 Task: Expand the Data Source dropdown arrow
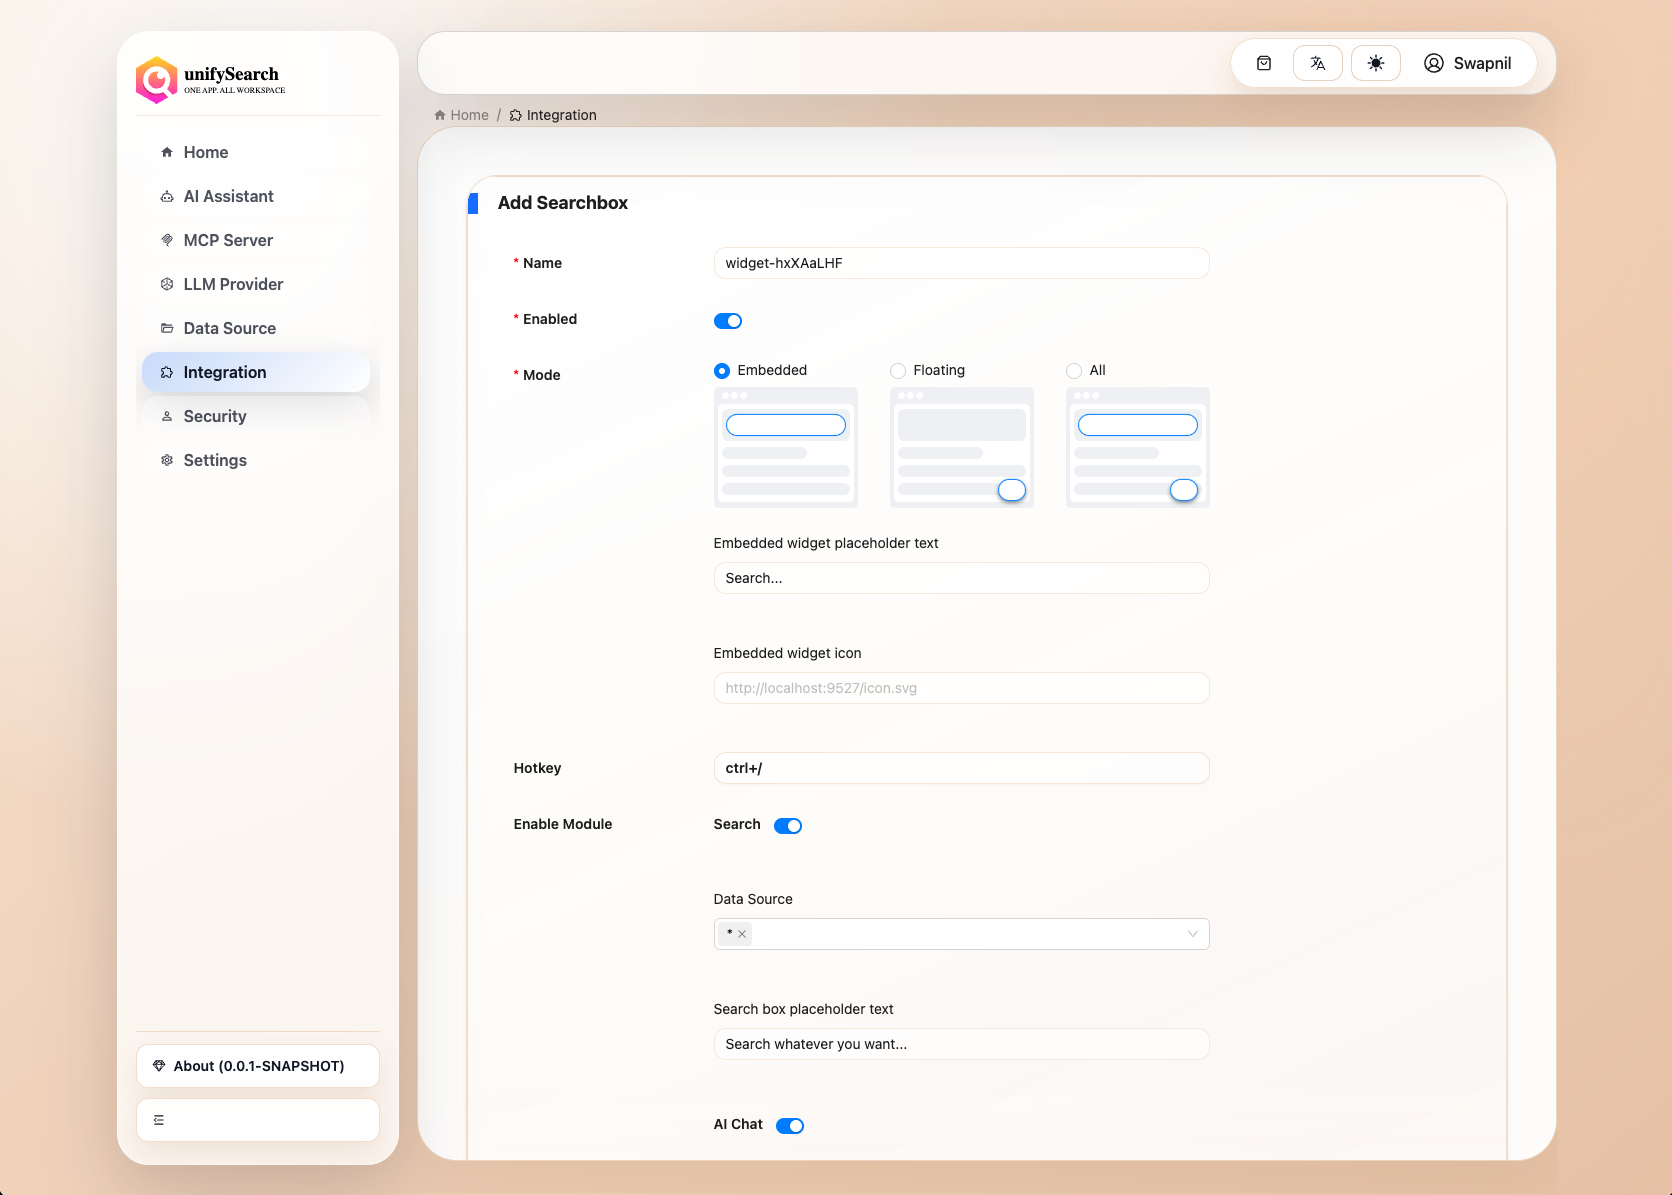(1192, 934)
